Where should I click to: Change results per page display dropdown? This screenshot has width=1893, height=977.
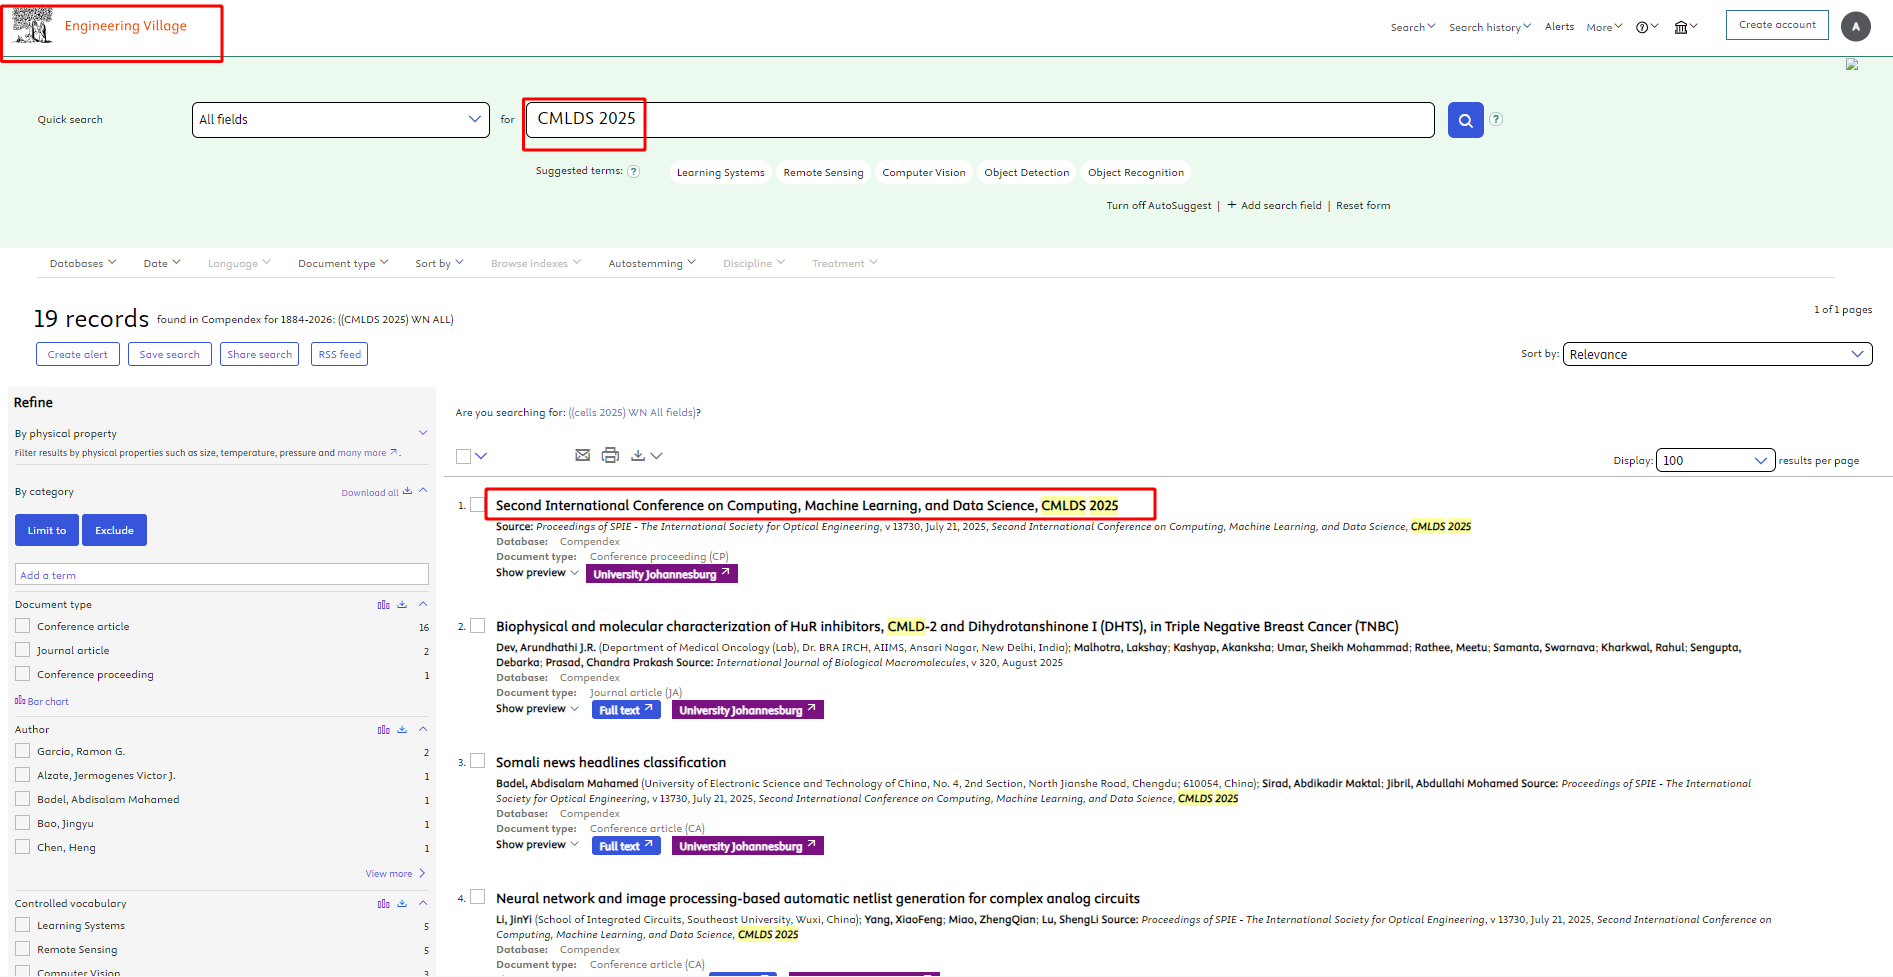pyautogui.click(x=1714, y=460)
